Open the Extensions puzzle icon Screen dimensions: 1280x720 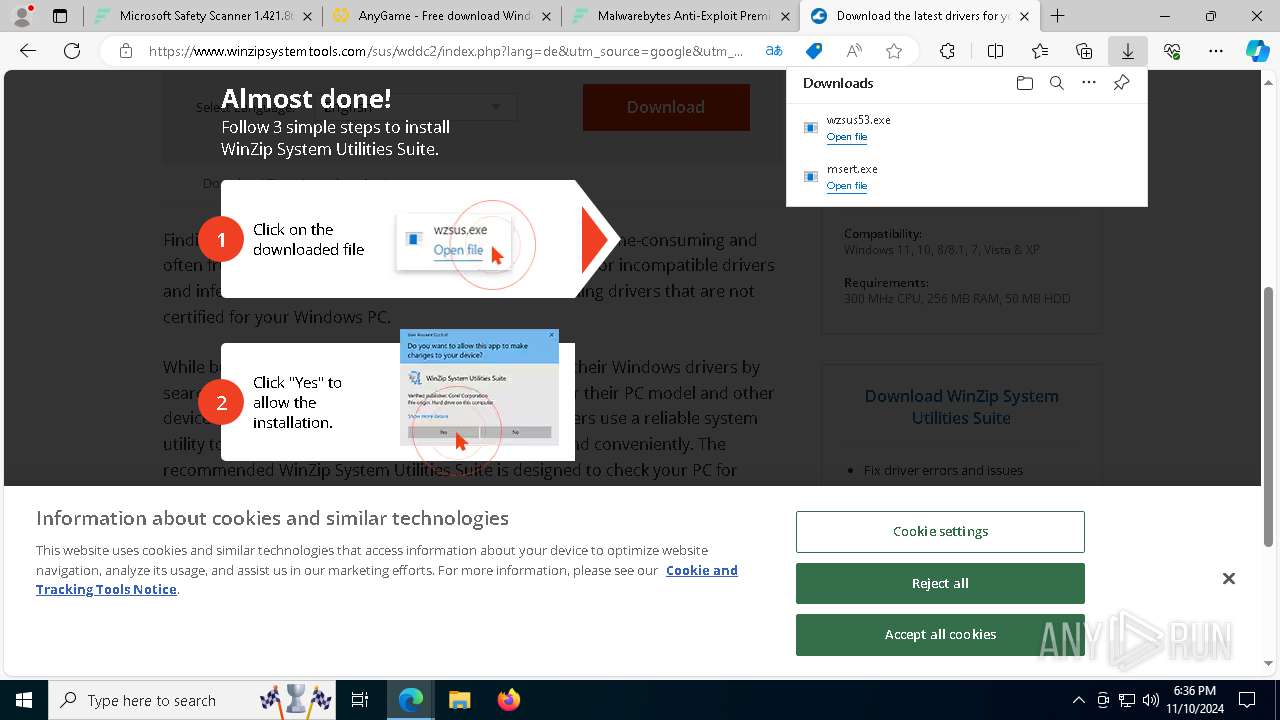pyautogui.click(x=947, y=51)
